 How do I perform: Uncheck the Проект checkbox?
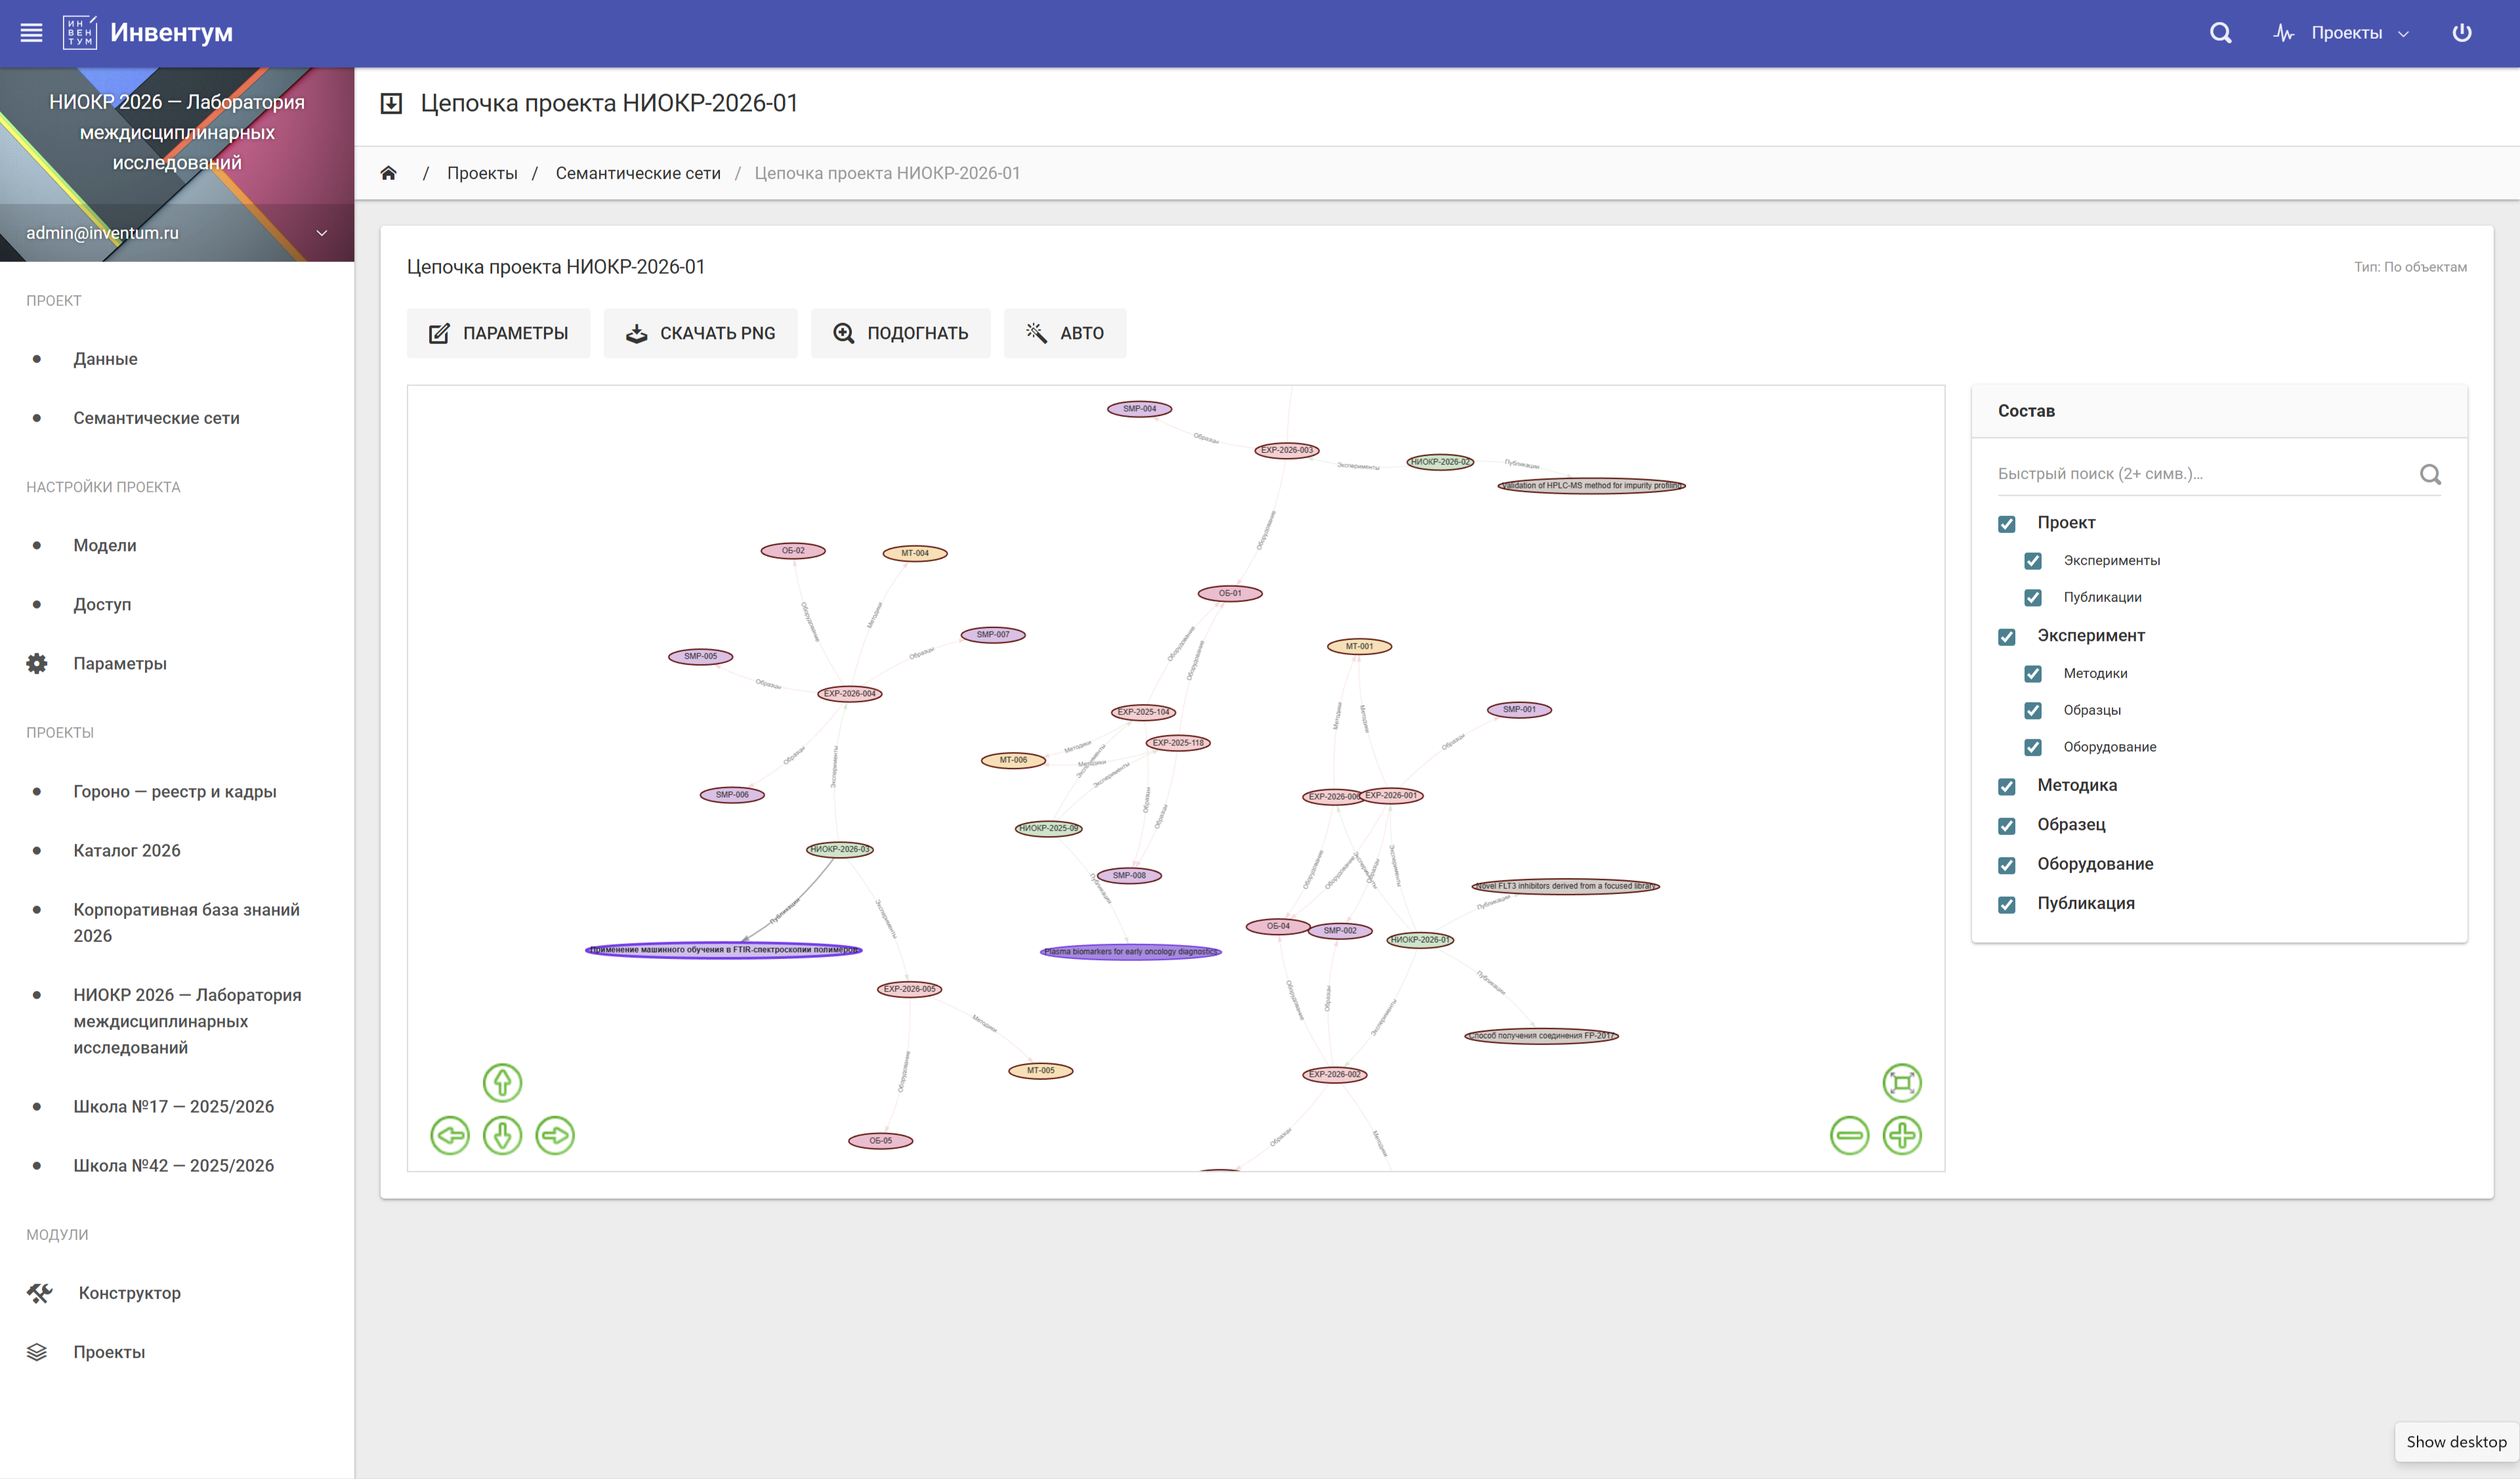tap(2007, 523)
